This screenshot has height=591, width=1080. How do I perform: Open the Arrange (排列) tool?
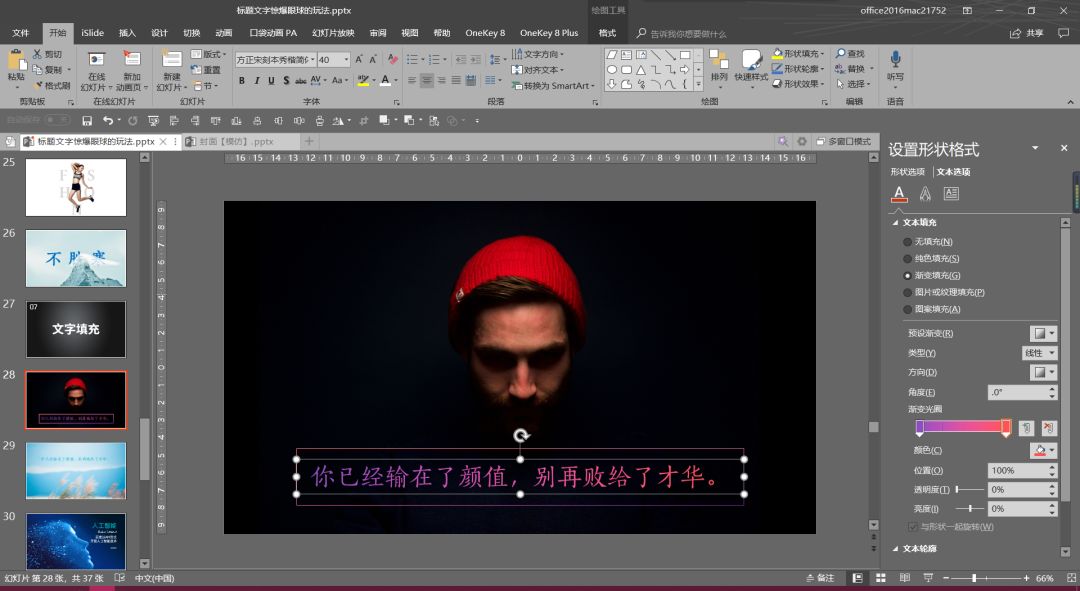(718, 67)
